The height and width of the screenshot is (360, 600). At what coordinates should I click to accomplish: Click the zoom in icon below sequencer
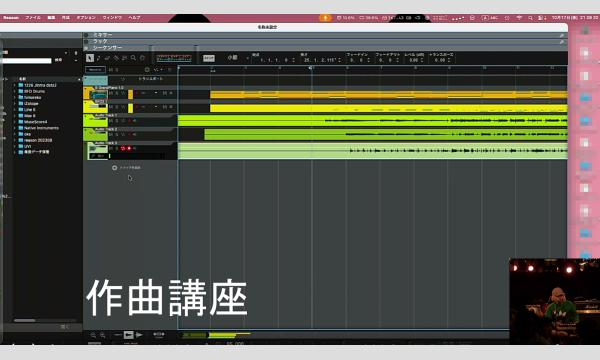(x=102, y=335)
